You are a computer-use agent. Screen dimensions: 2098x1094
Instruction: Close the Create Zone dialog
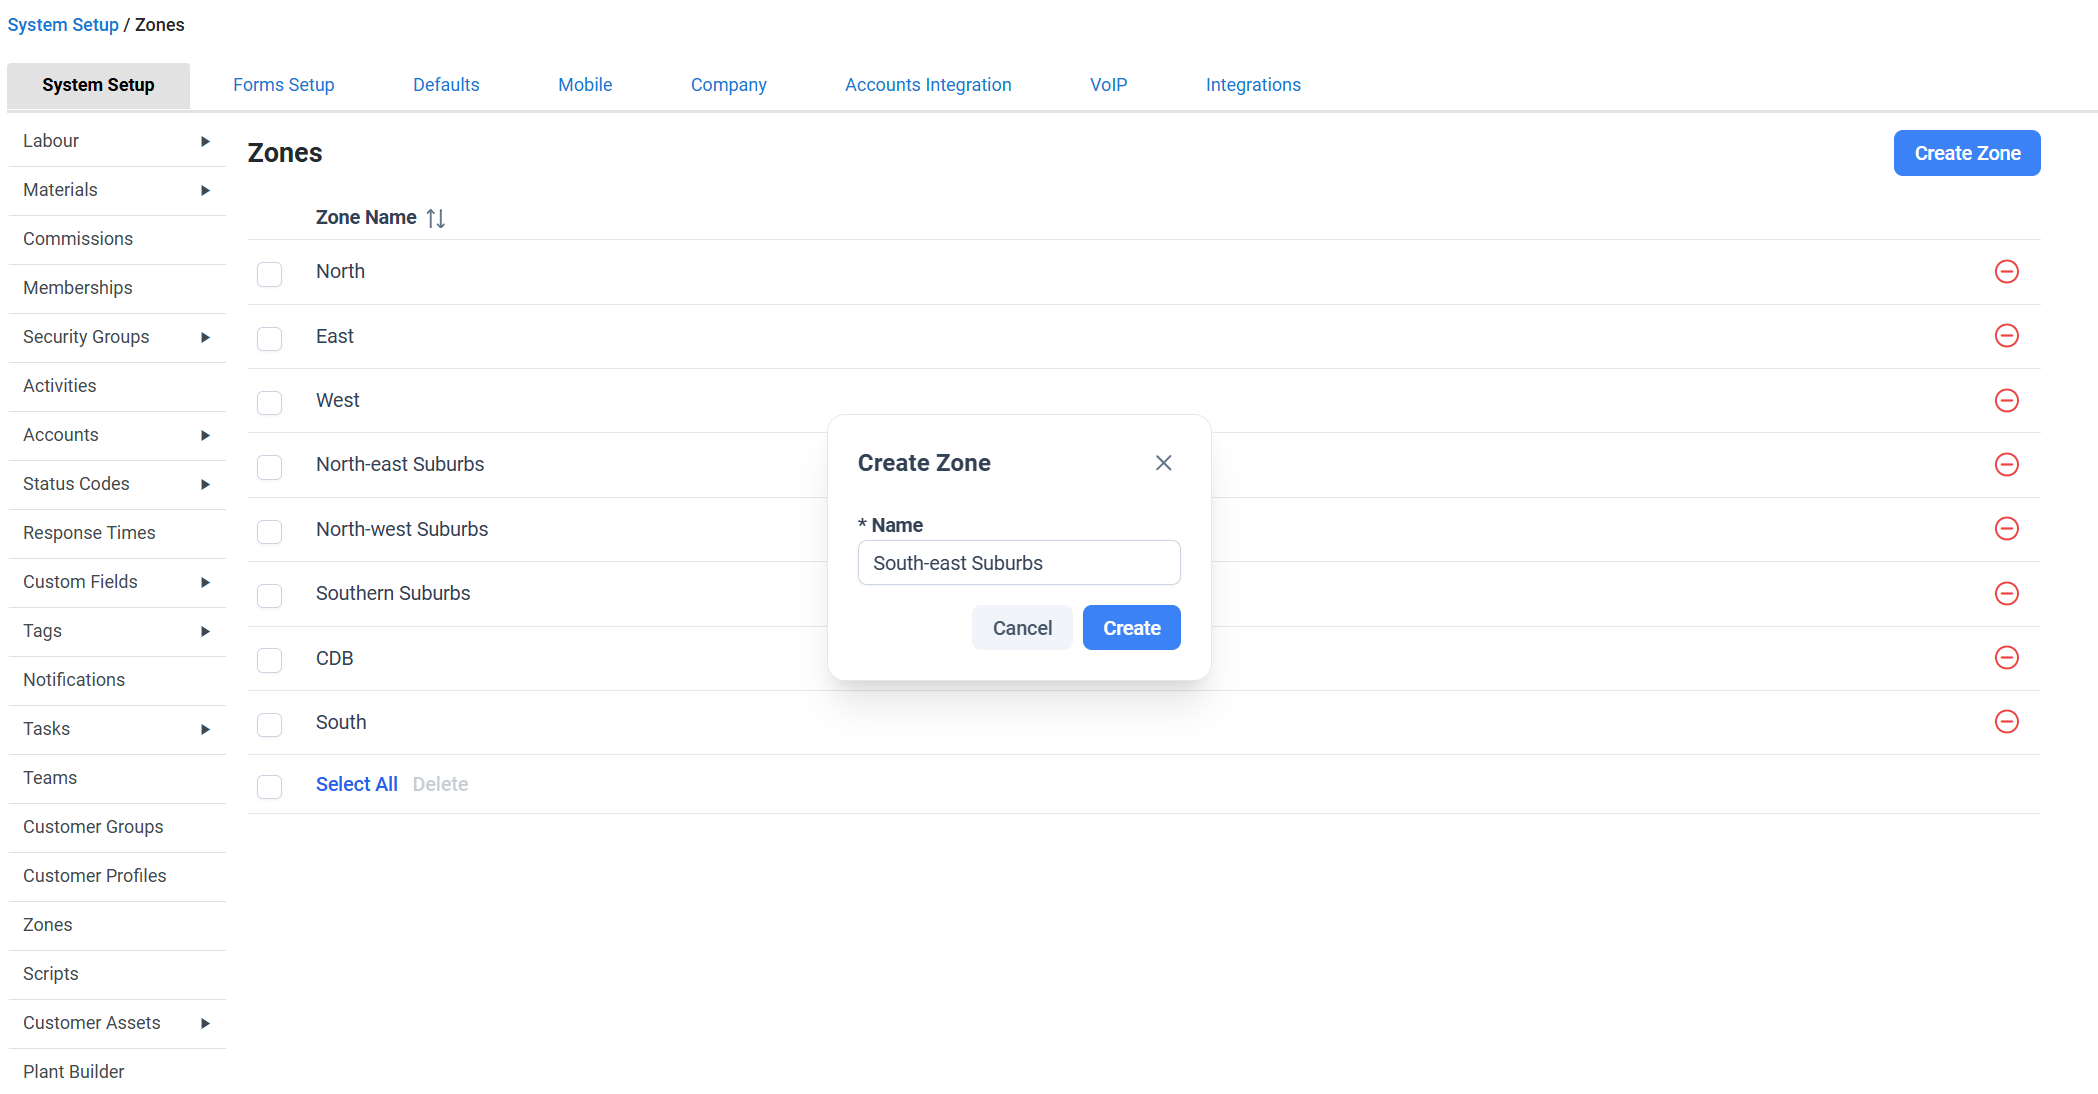1163,463
